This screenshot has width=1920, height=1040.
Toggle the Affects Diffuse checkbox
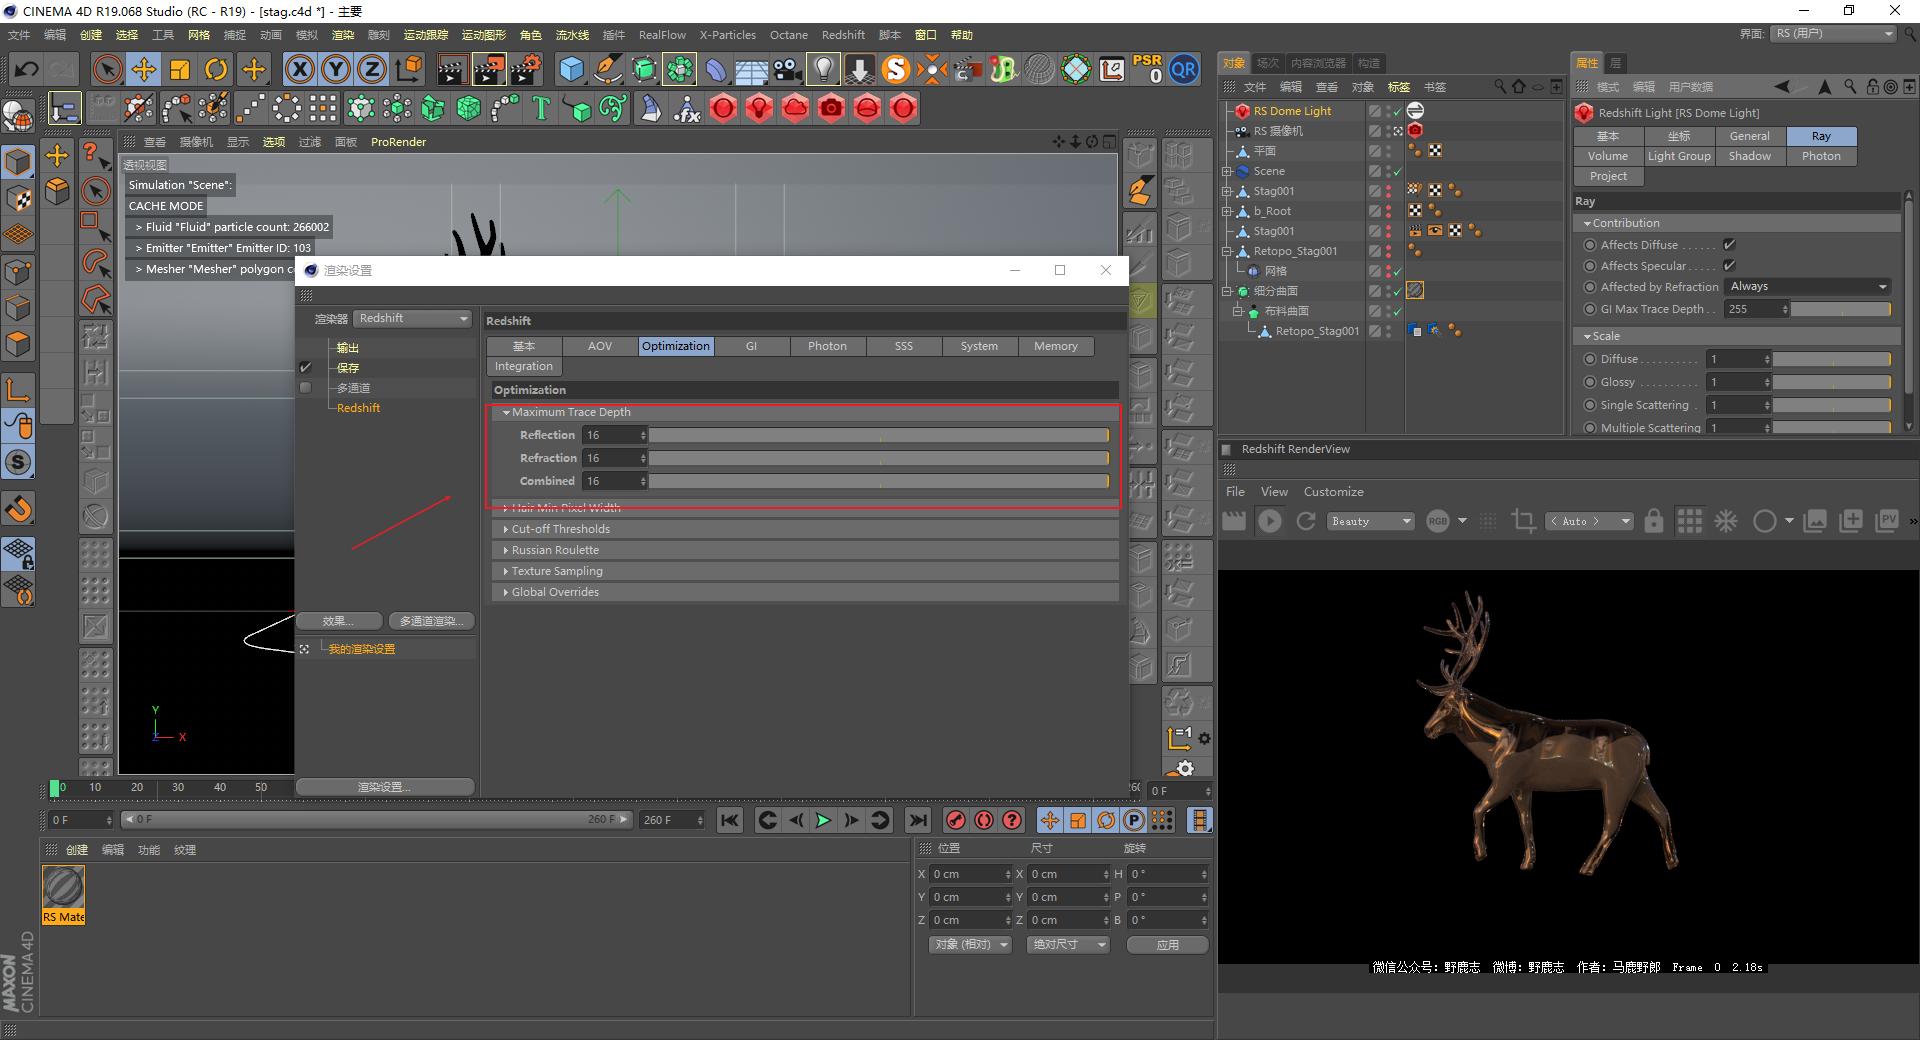tap(1729, 245)
